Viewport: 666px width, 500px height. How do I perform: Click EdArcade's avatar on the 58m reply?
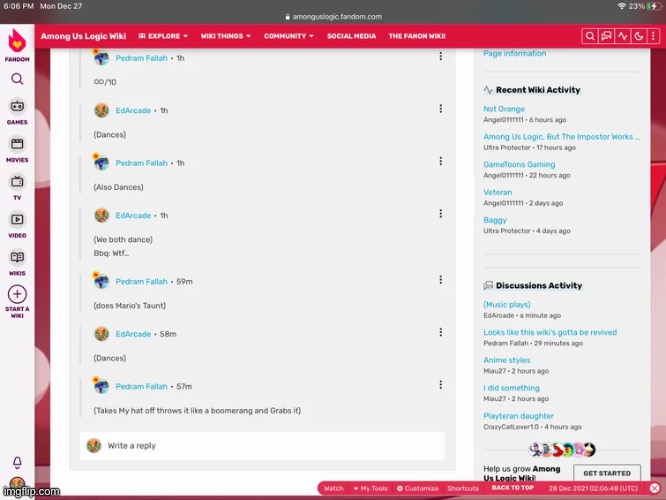(102, 334)
